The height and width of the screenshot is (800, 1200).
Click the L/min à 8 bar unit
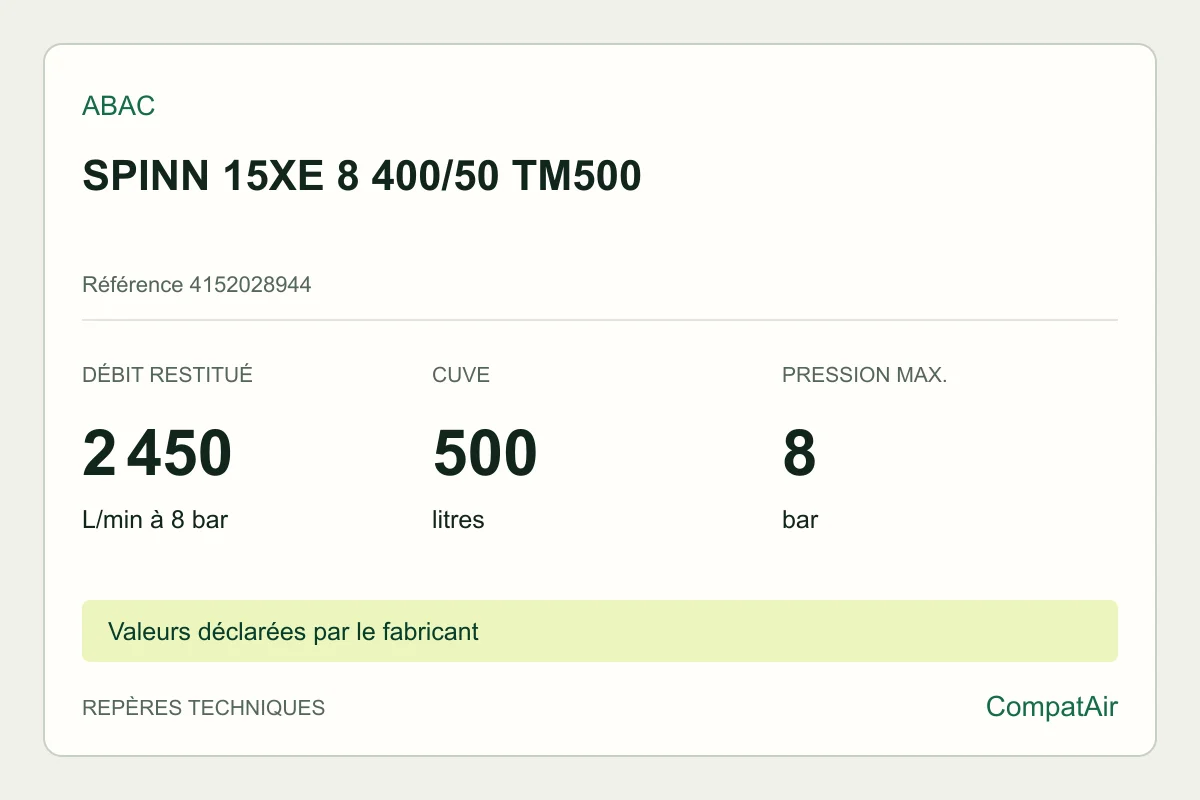click(x=155, y=520)
